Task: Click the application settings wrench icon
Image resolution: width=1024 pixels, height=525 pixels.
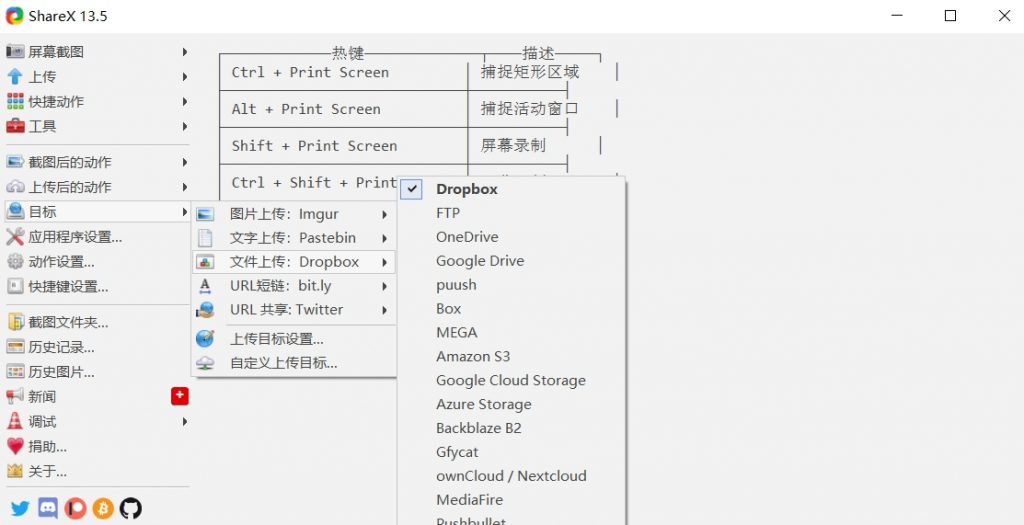Action: pyautogui.click(x=15, y=236)
